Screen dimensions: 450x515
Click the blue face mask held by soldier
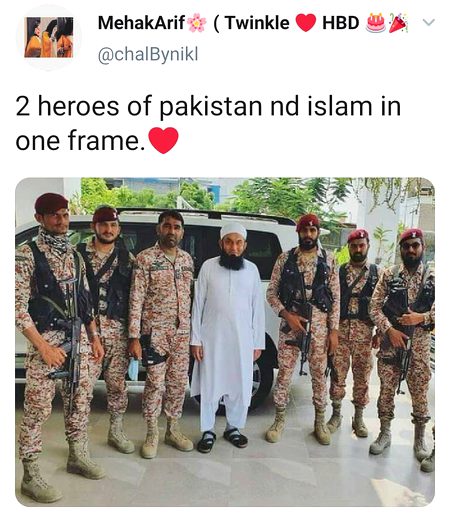[133, 369]
